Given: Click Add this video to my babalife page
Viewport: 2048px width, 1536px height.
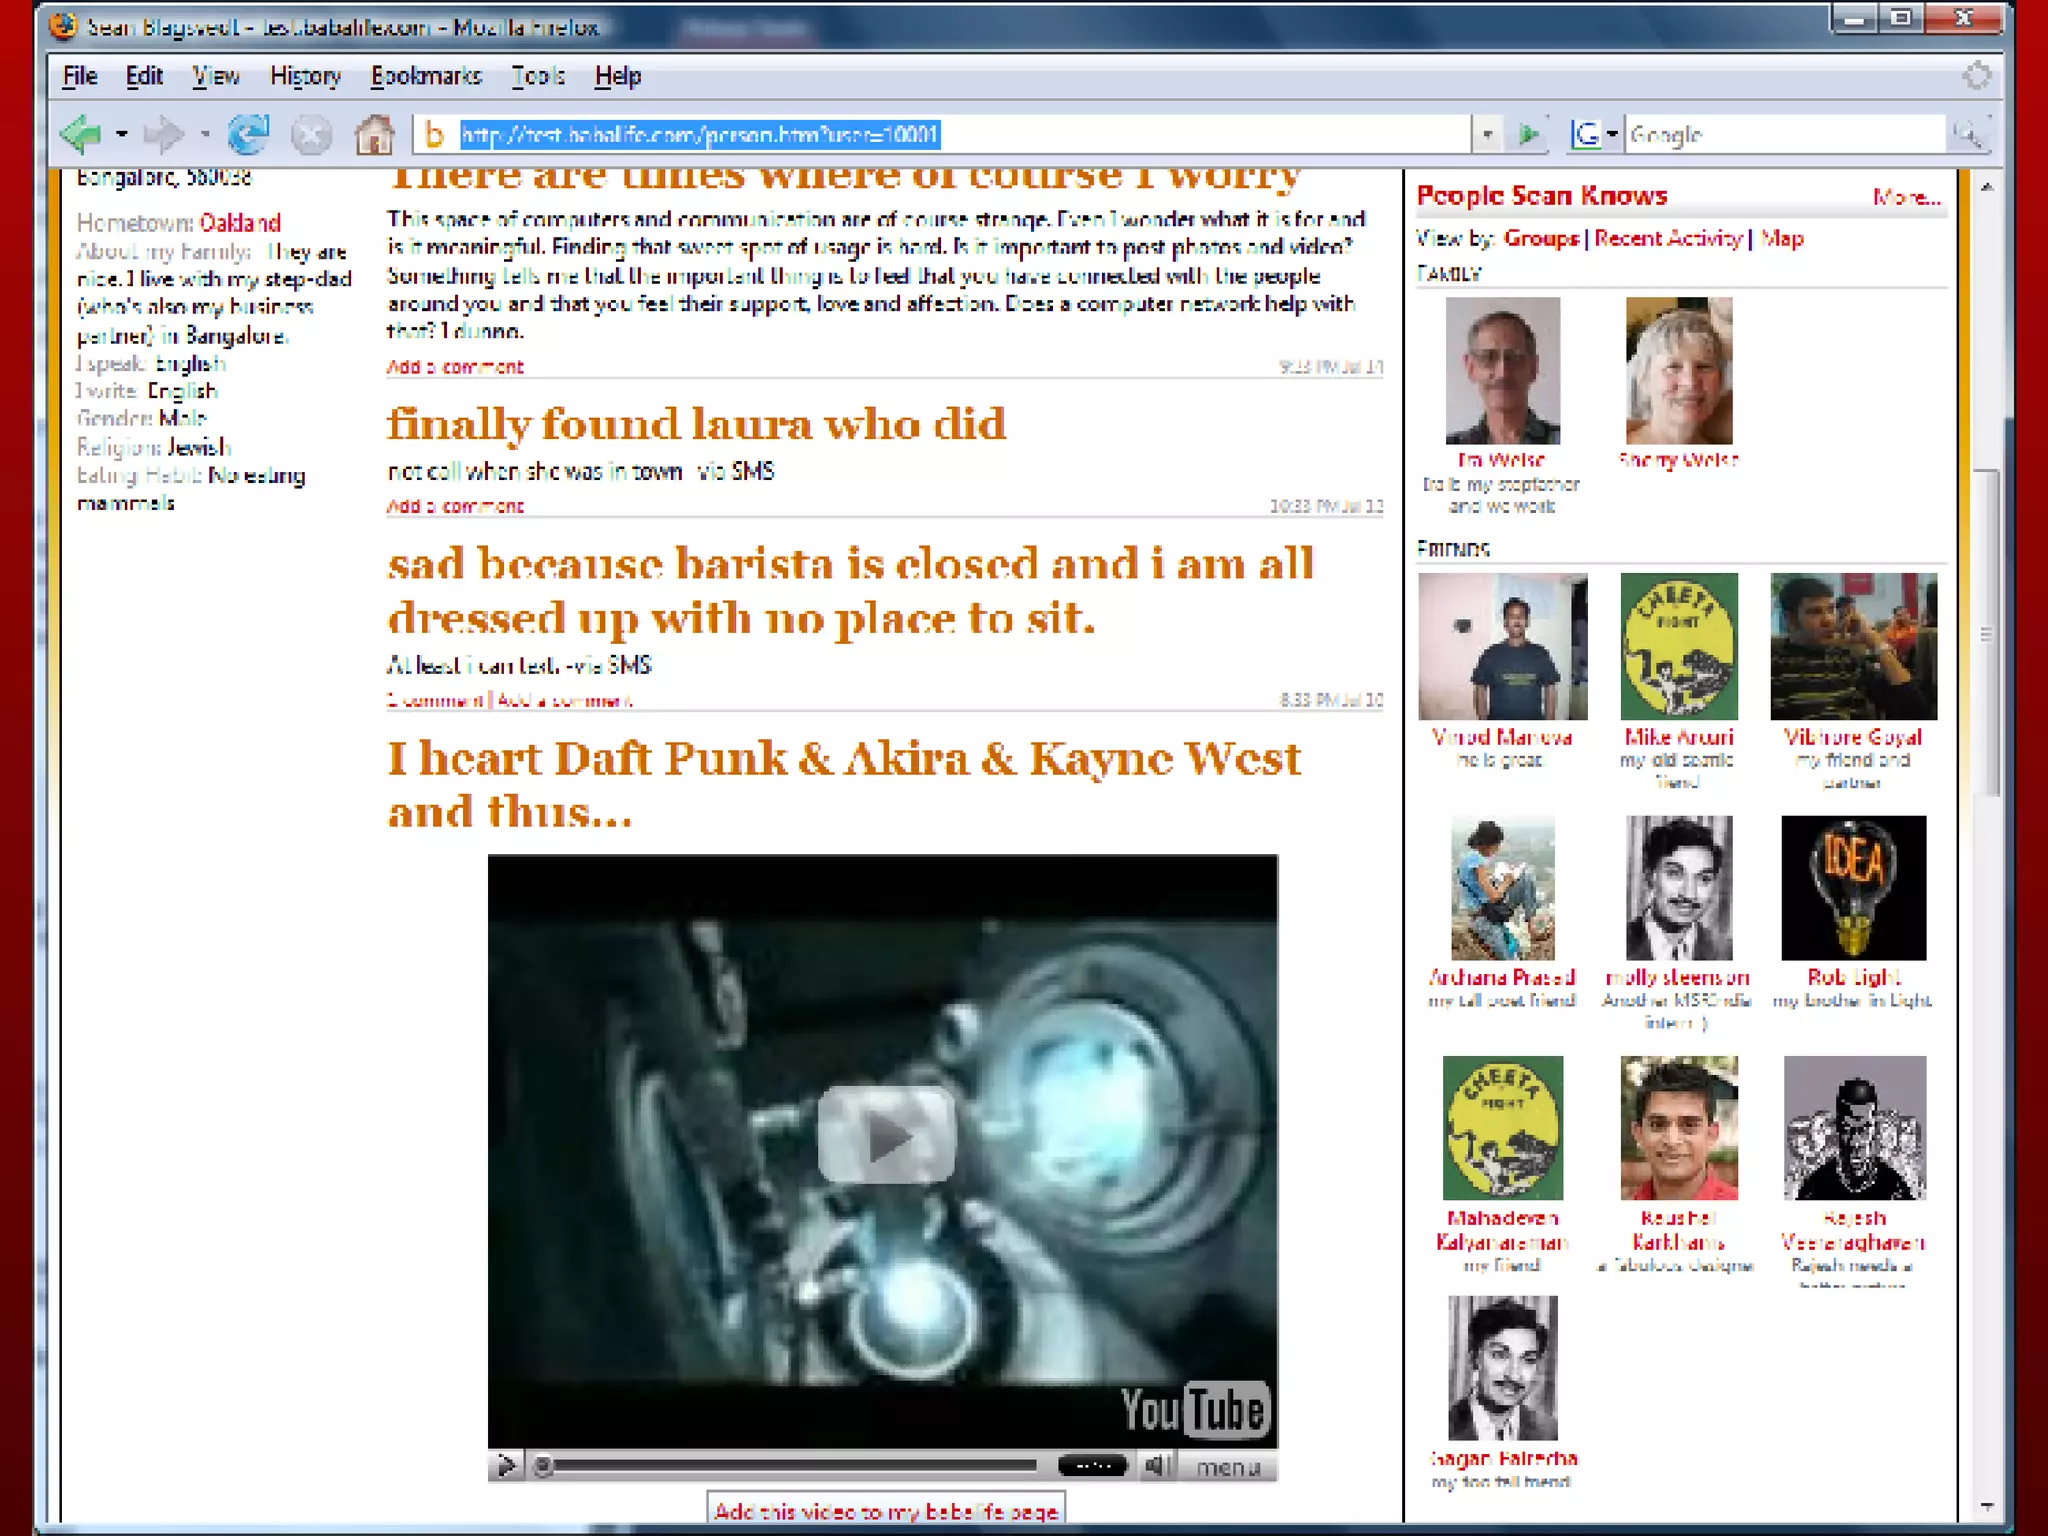Looking at the screenshot, I should [x=886, y=1511].
